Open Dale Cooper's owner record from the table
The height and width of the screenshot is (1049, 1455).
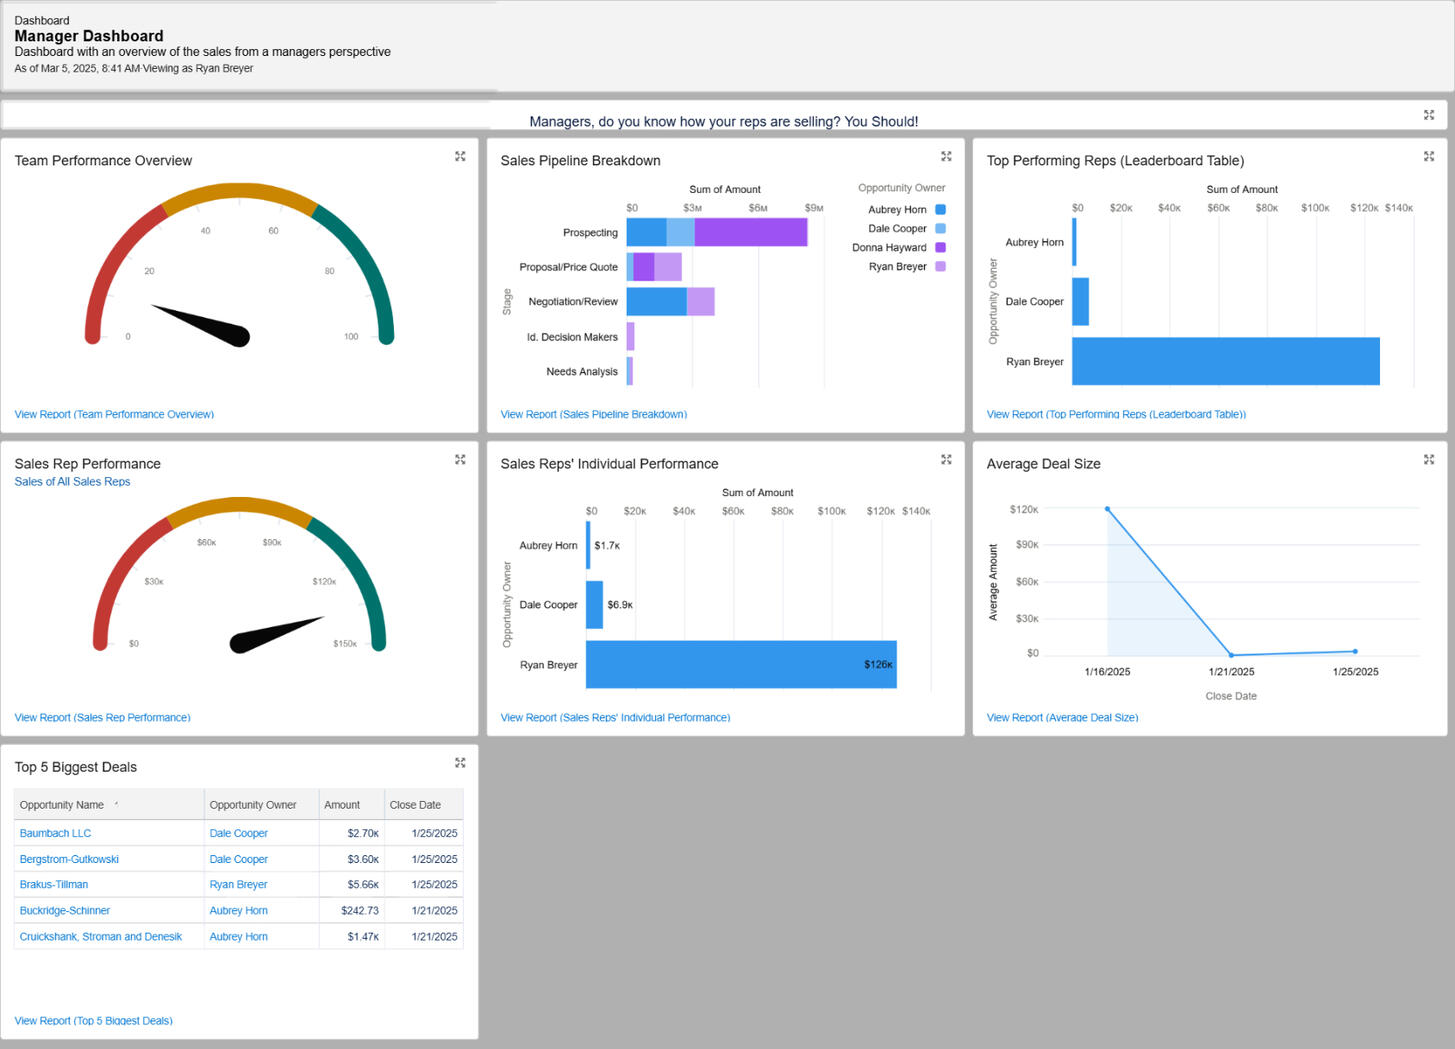(238, 833)
